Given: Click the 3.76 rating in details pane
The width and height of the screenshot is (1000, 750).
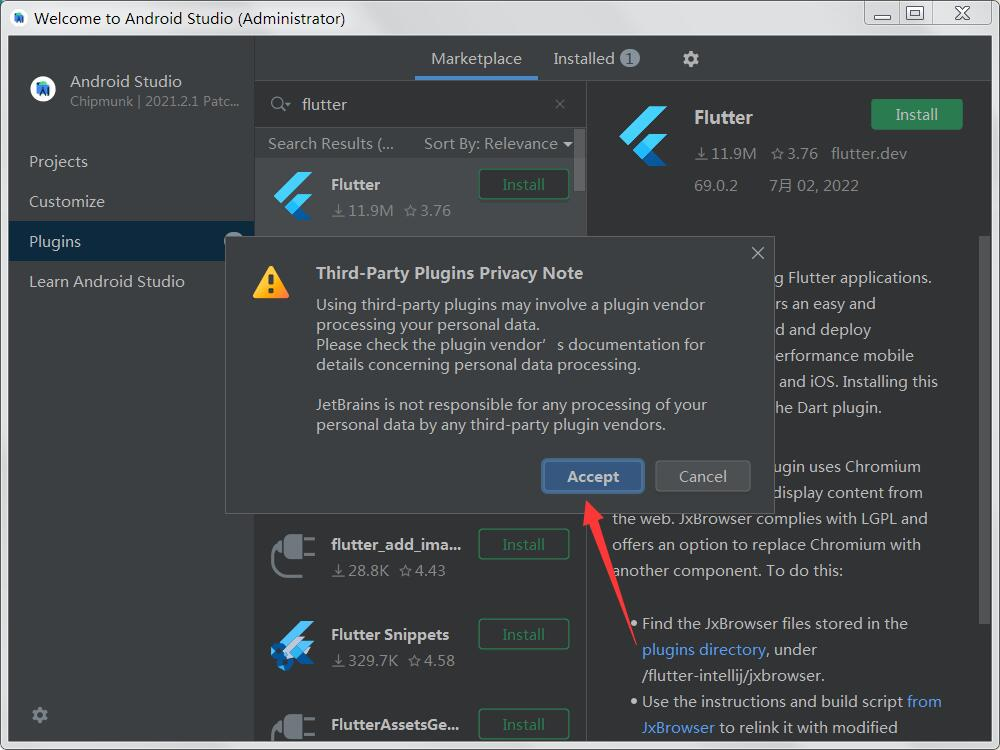Looking at the screenshot, I should pos(795,154).
